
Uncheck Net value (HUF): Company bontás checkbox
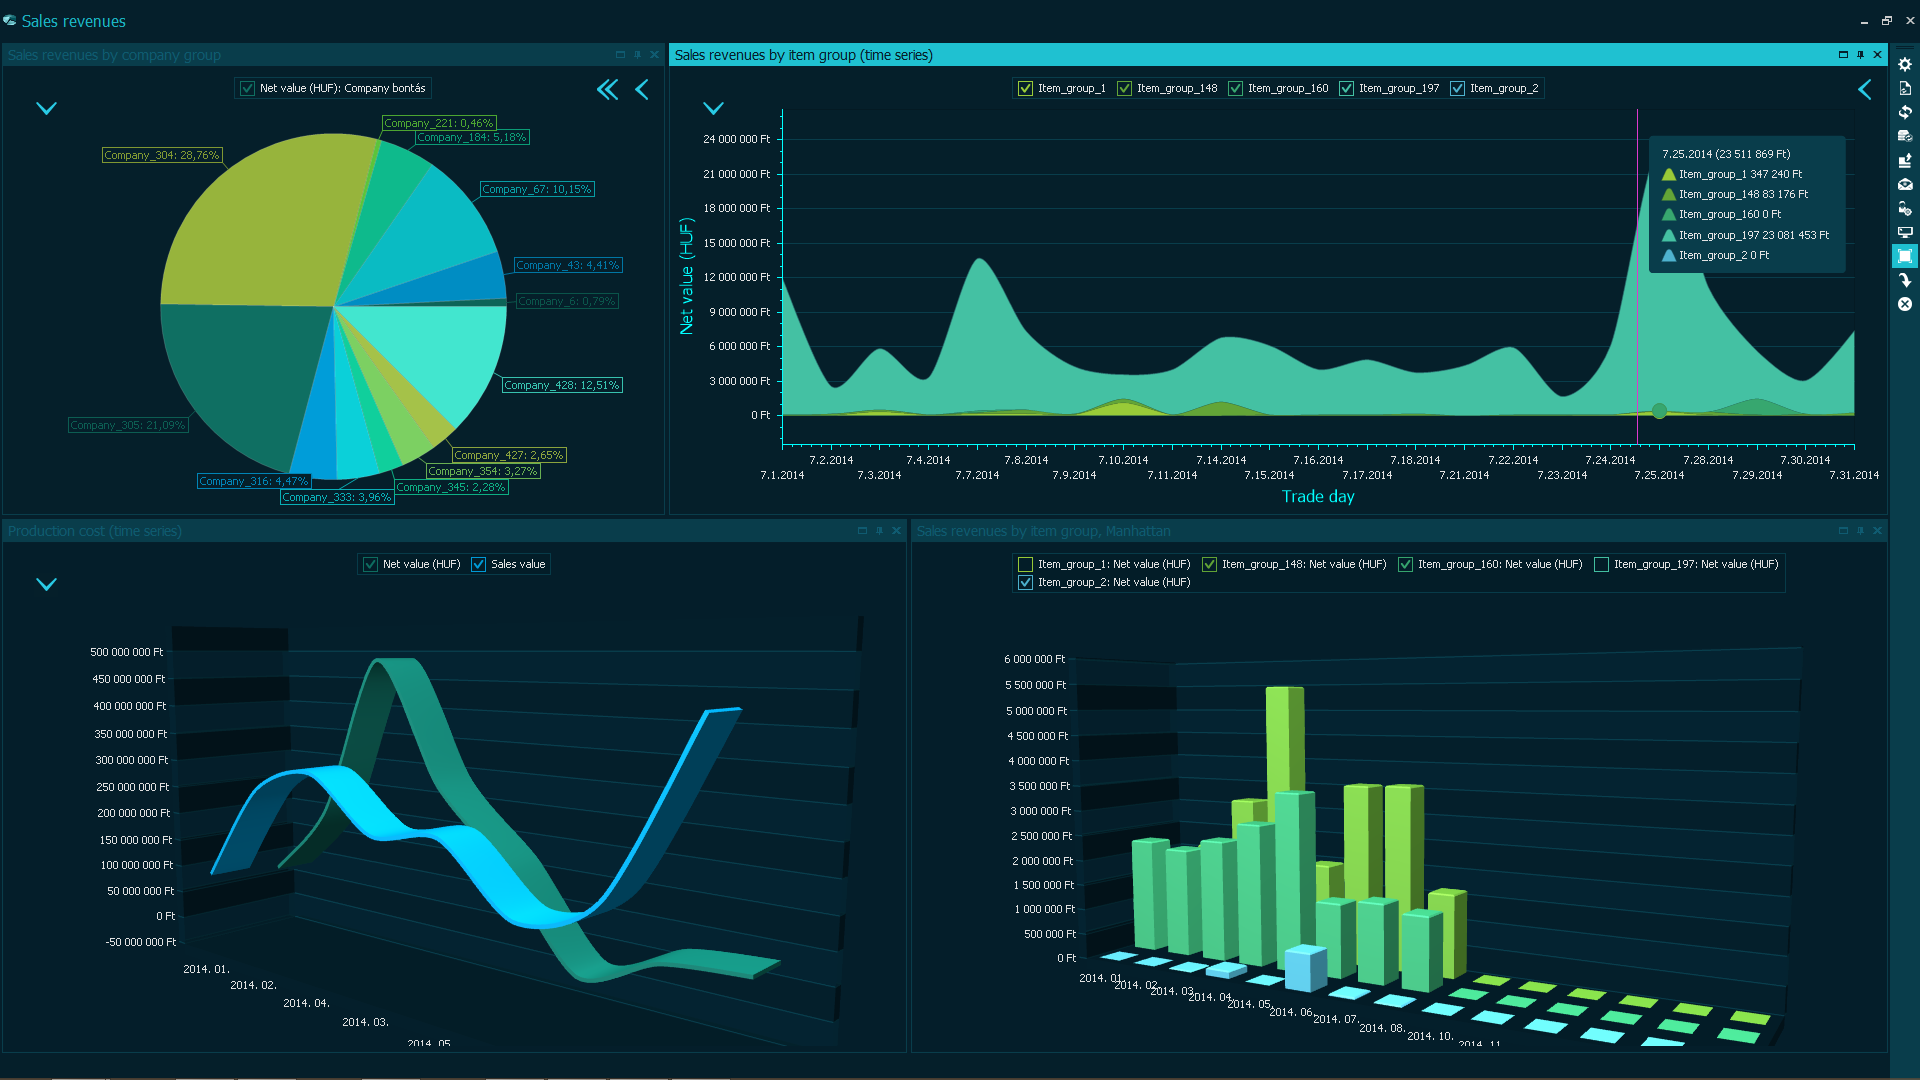[x=247, y=89]
